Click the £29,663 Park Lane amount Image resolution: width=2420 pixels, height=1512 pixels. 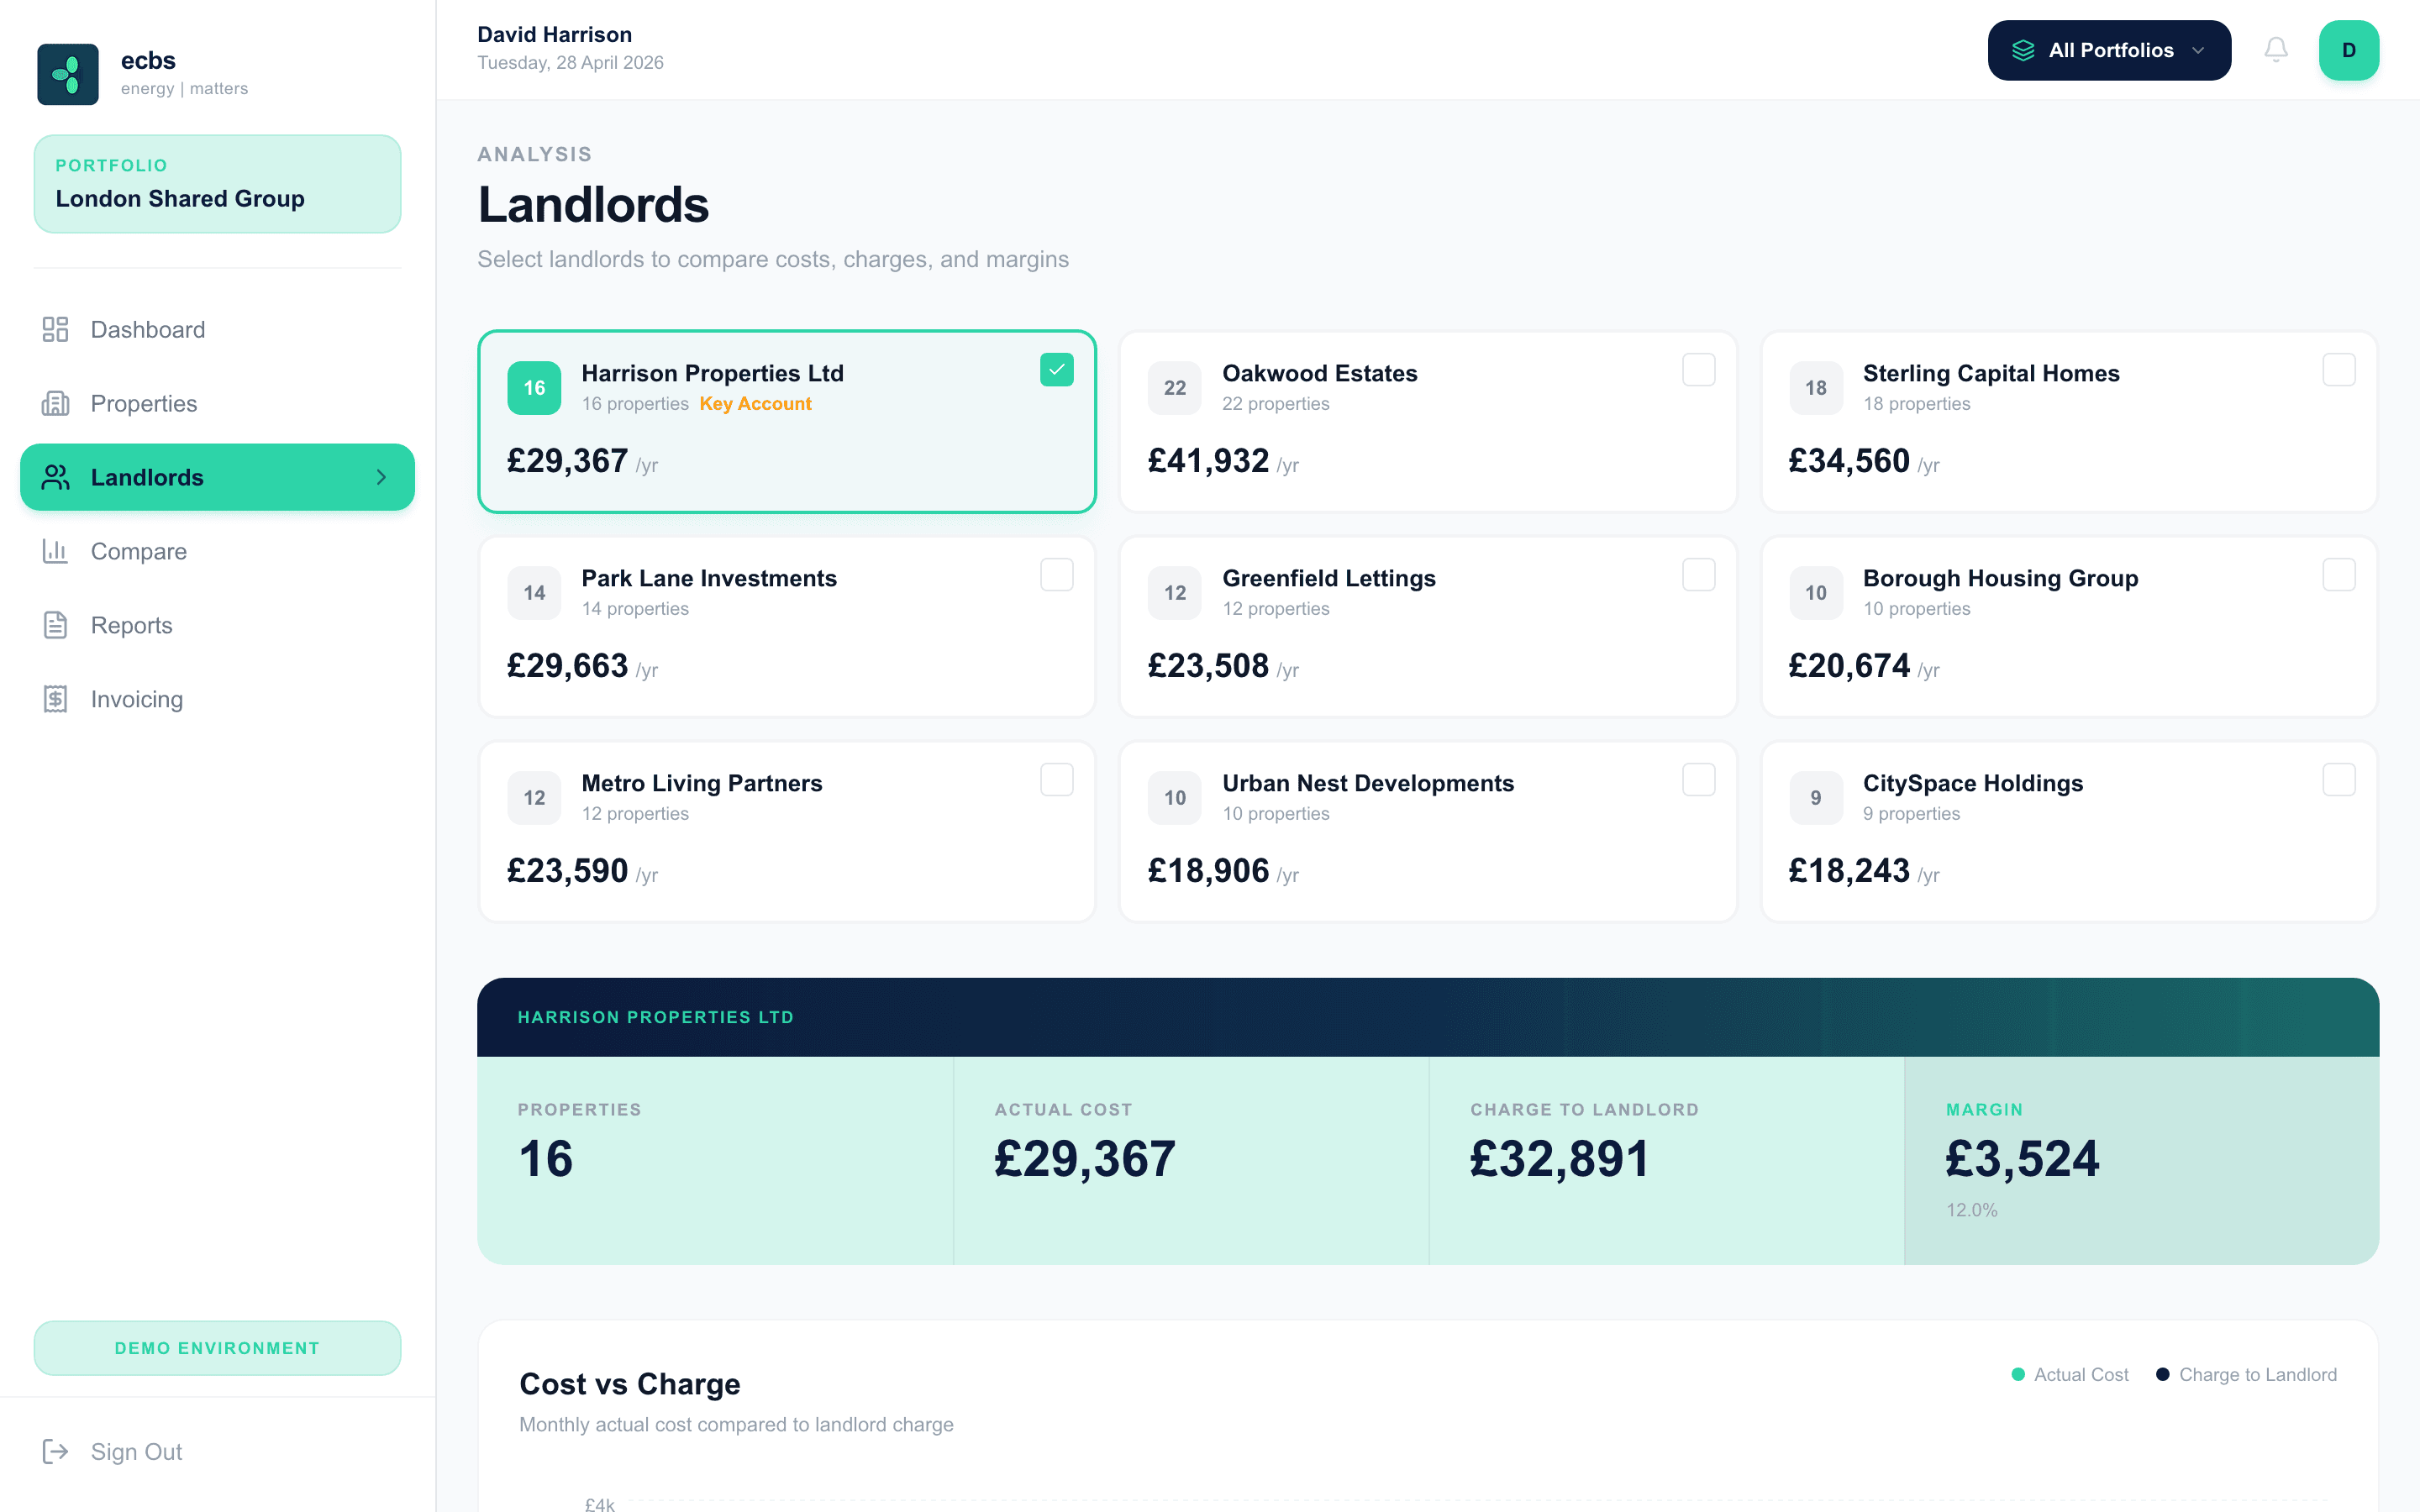click(567, 666)
